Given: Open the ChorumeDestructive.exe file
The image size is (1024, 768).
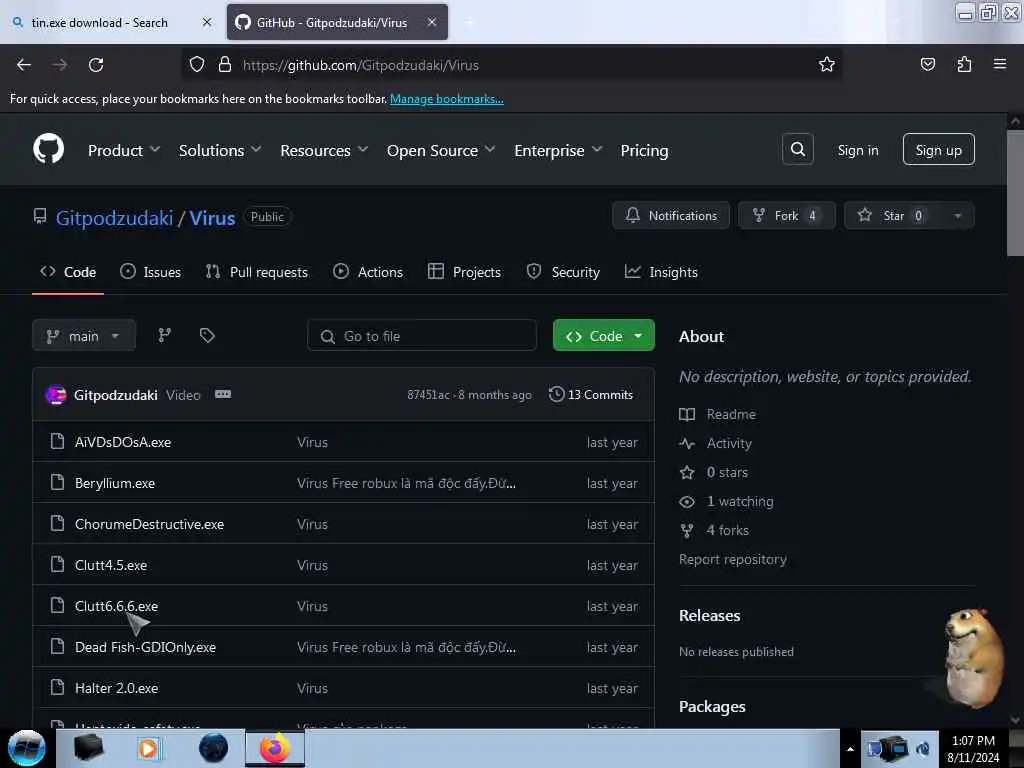Looking at the screenshot, I should tap(149, 524).
